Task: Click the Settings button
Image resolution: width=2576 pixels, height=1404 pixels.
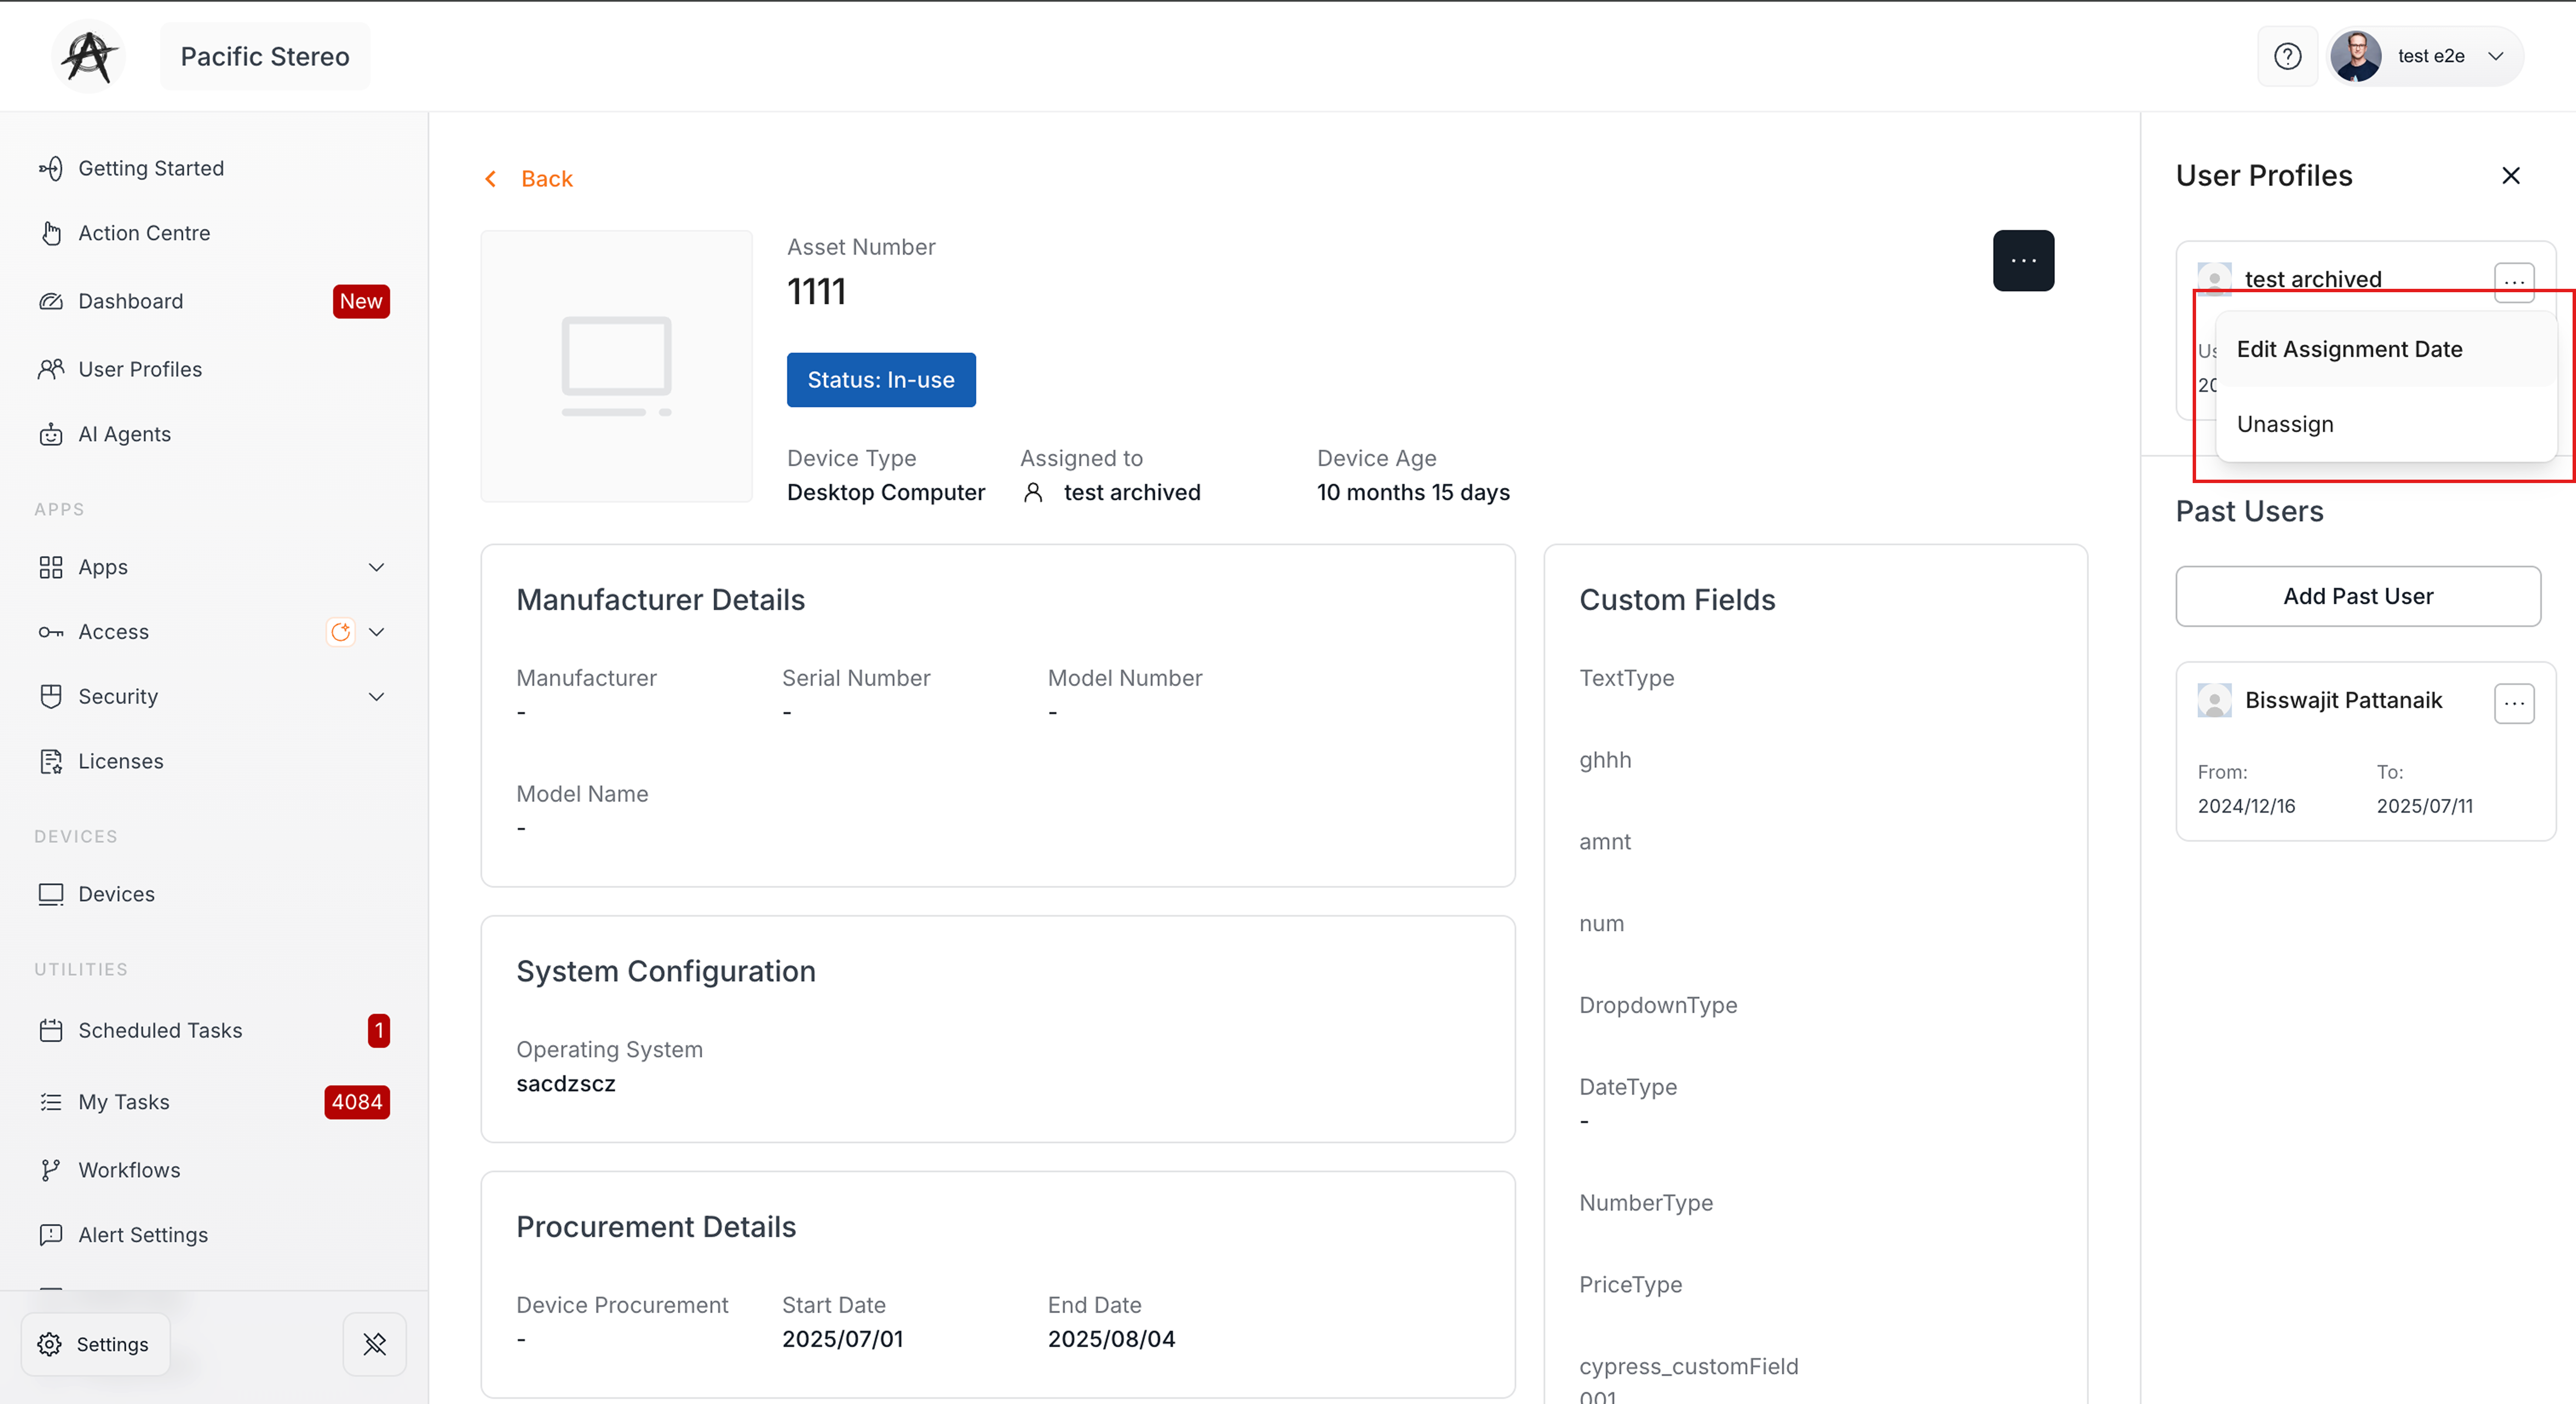Action: pos(96,1344)
